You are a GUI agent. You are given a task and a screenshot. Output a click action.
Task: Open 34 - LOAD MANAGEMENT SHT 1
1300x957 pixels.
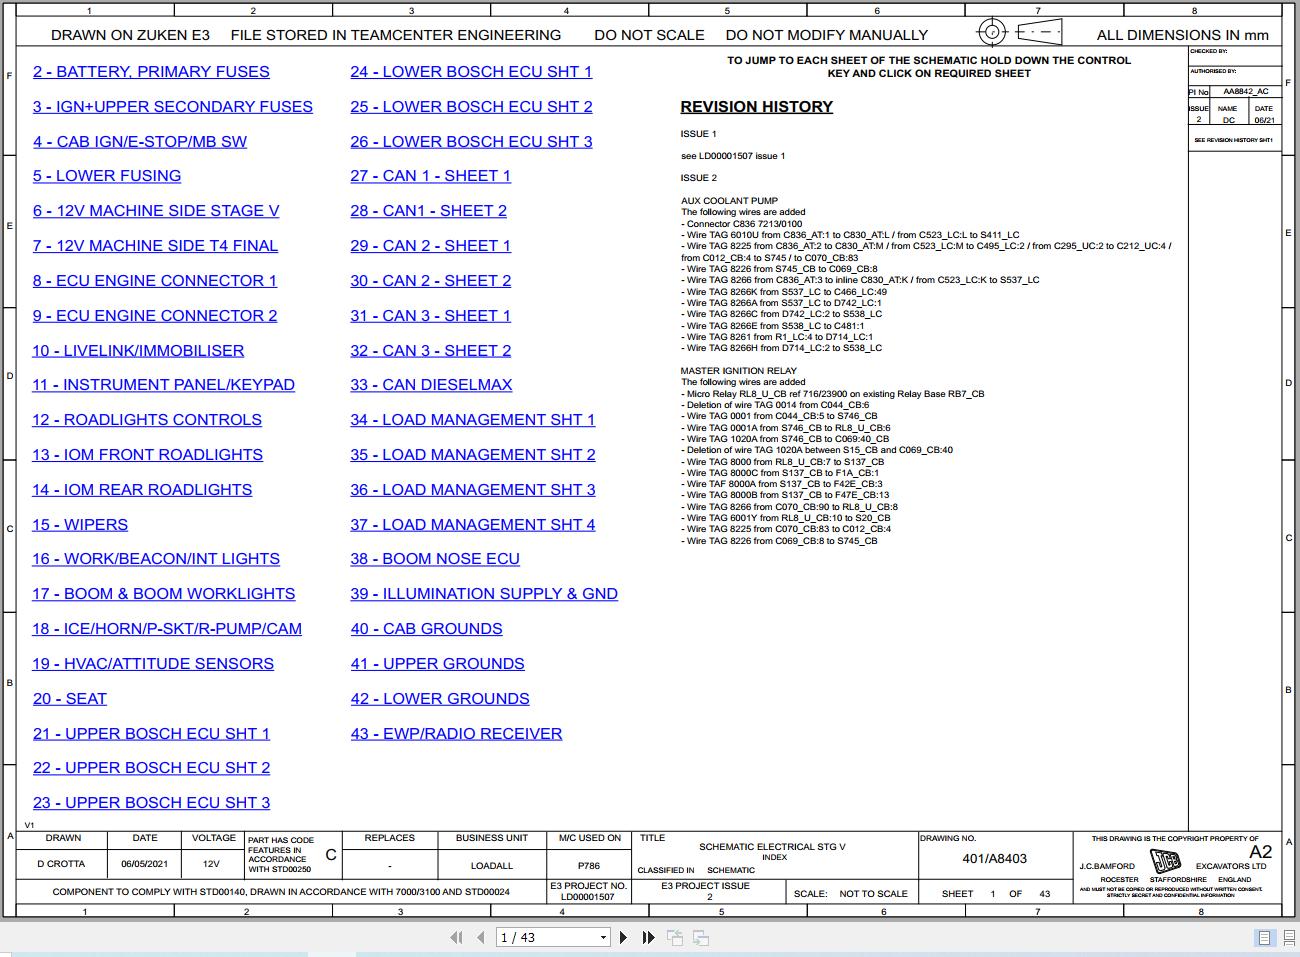pos(473,420)
